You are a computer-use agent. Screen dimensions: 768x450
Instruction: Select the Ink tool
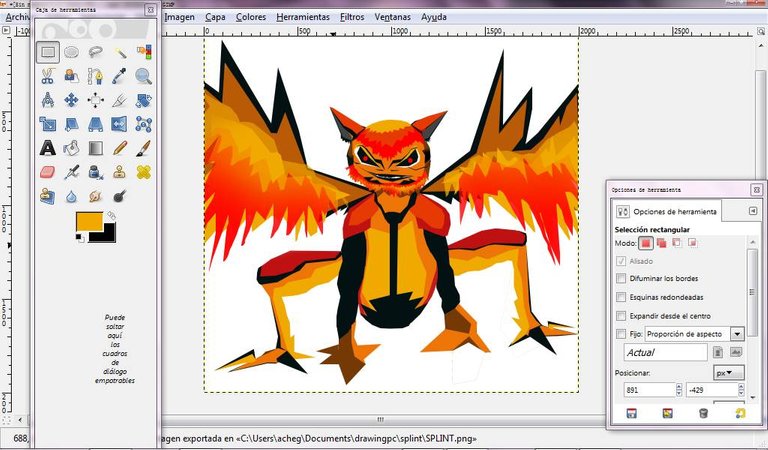pyautogui.click(x=96, y=172)
